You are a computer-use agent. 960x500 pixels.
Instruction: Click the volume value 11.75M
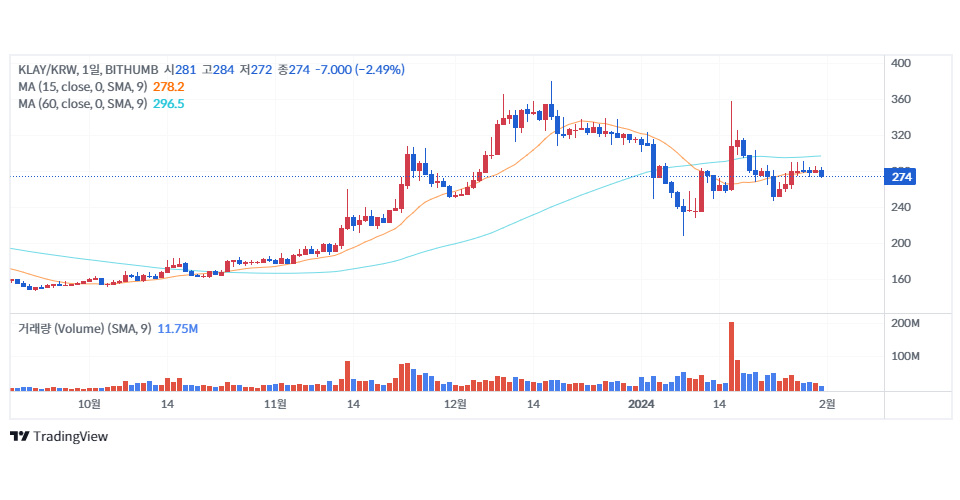point(177,328)
